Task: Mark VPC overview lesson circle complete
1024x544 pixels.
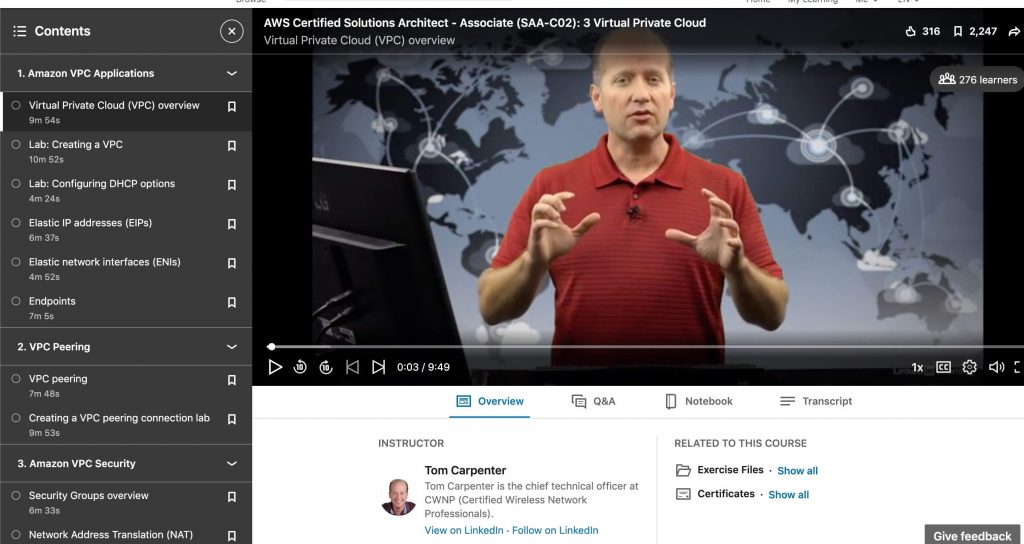Action: click(16, 105)
